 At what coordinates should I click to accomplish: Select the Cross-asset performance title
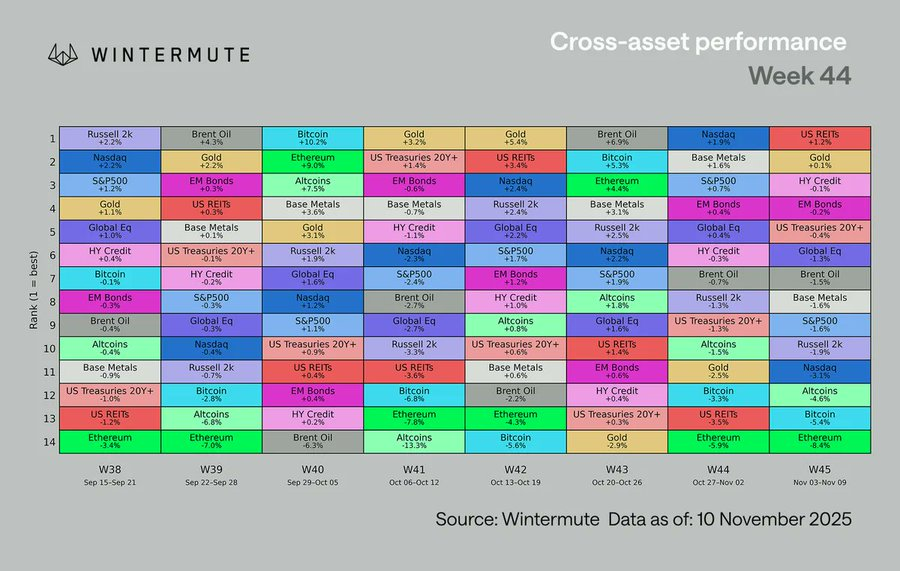697,42
